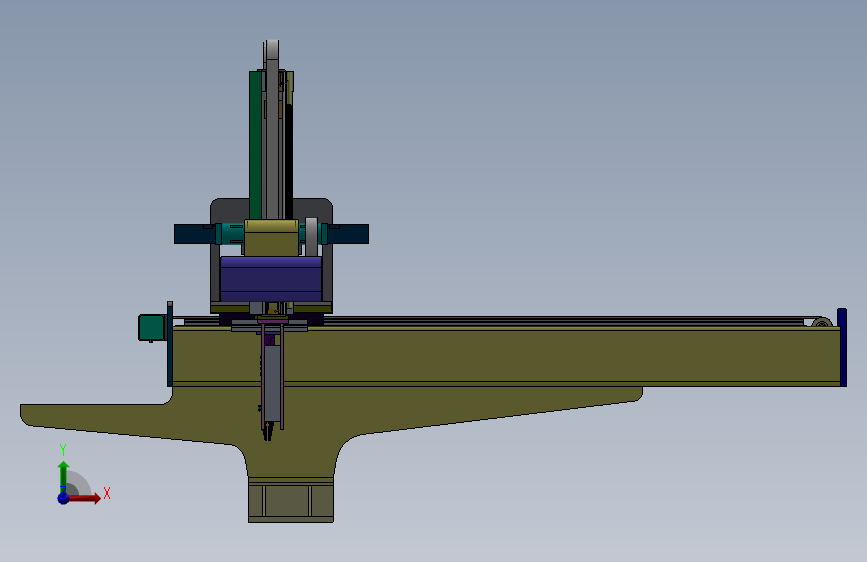Select the dark teal cylinder on right side
This screenshot has width=867, height=562.
pyautogui.click(x=348, y=234)
